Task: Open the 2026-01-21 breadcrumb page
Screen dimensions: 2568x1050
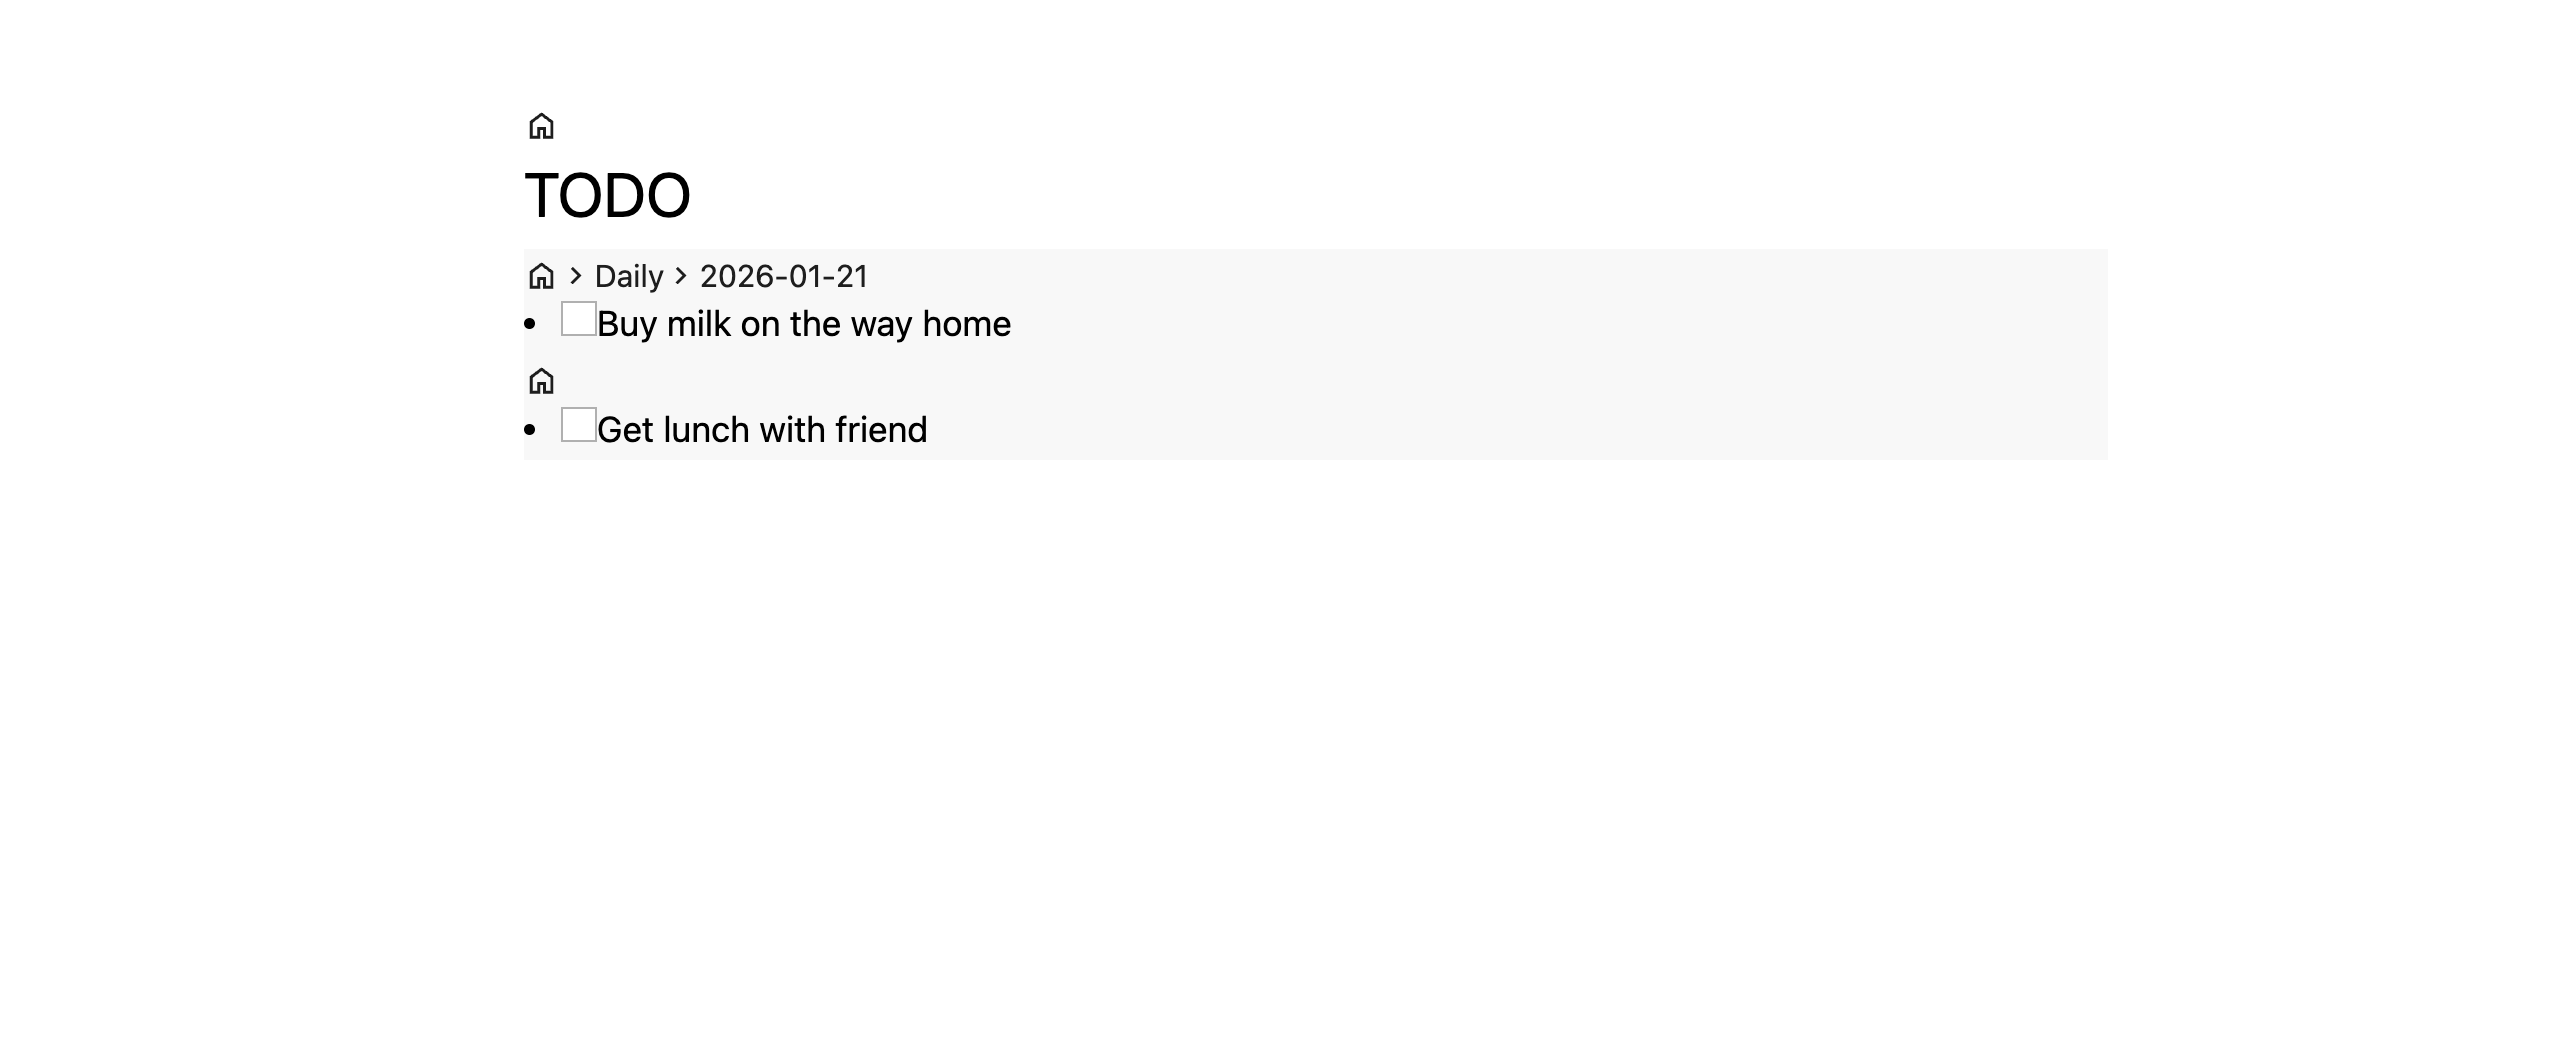Action: pos(783,276)
